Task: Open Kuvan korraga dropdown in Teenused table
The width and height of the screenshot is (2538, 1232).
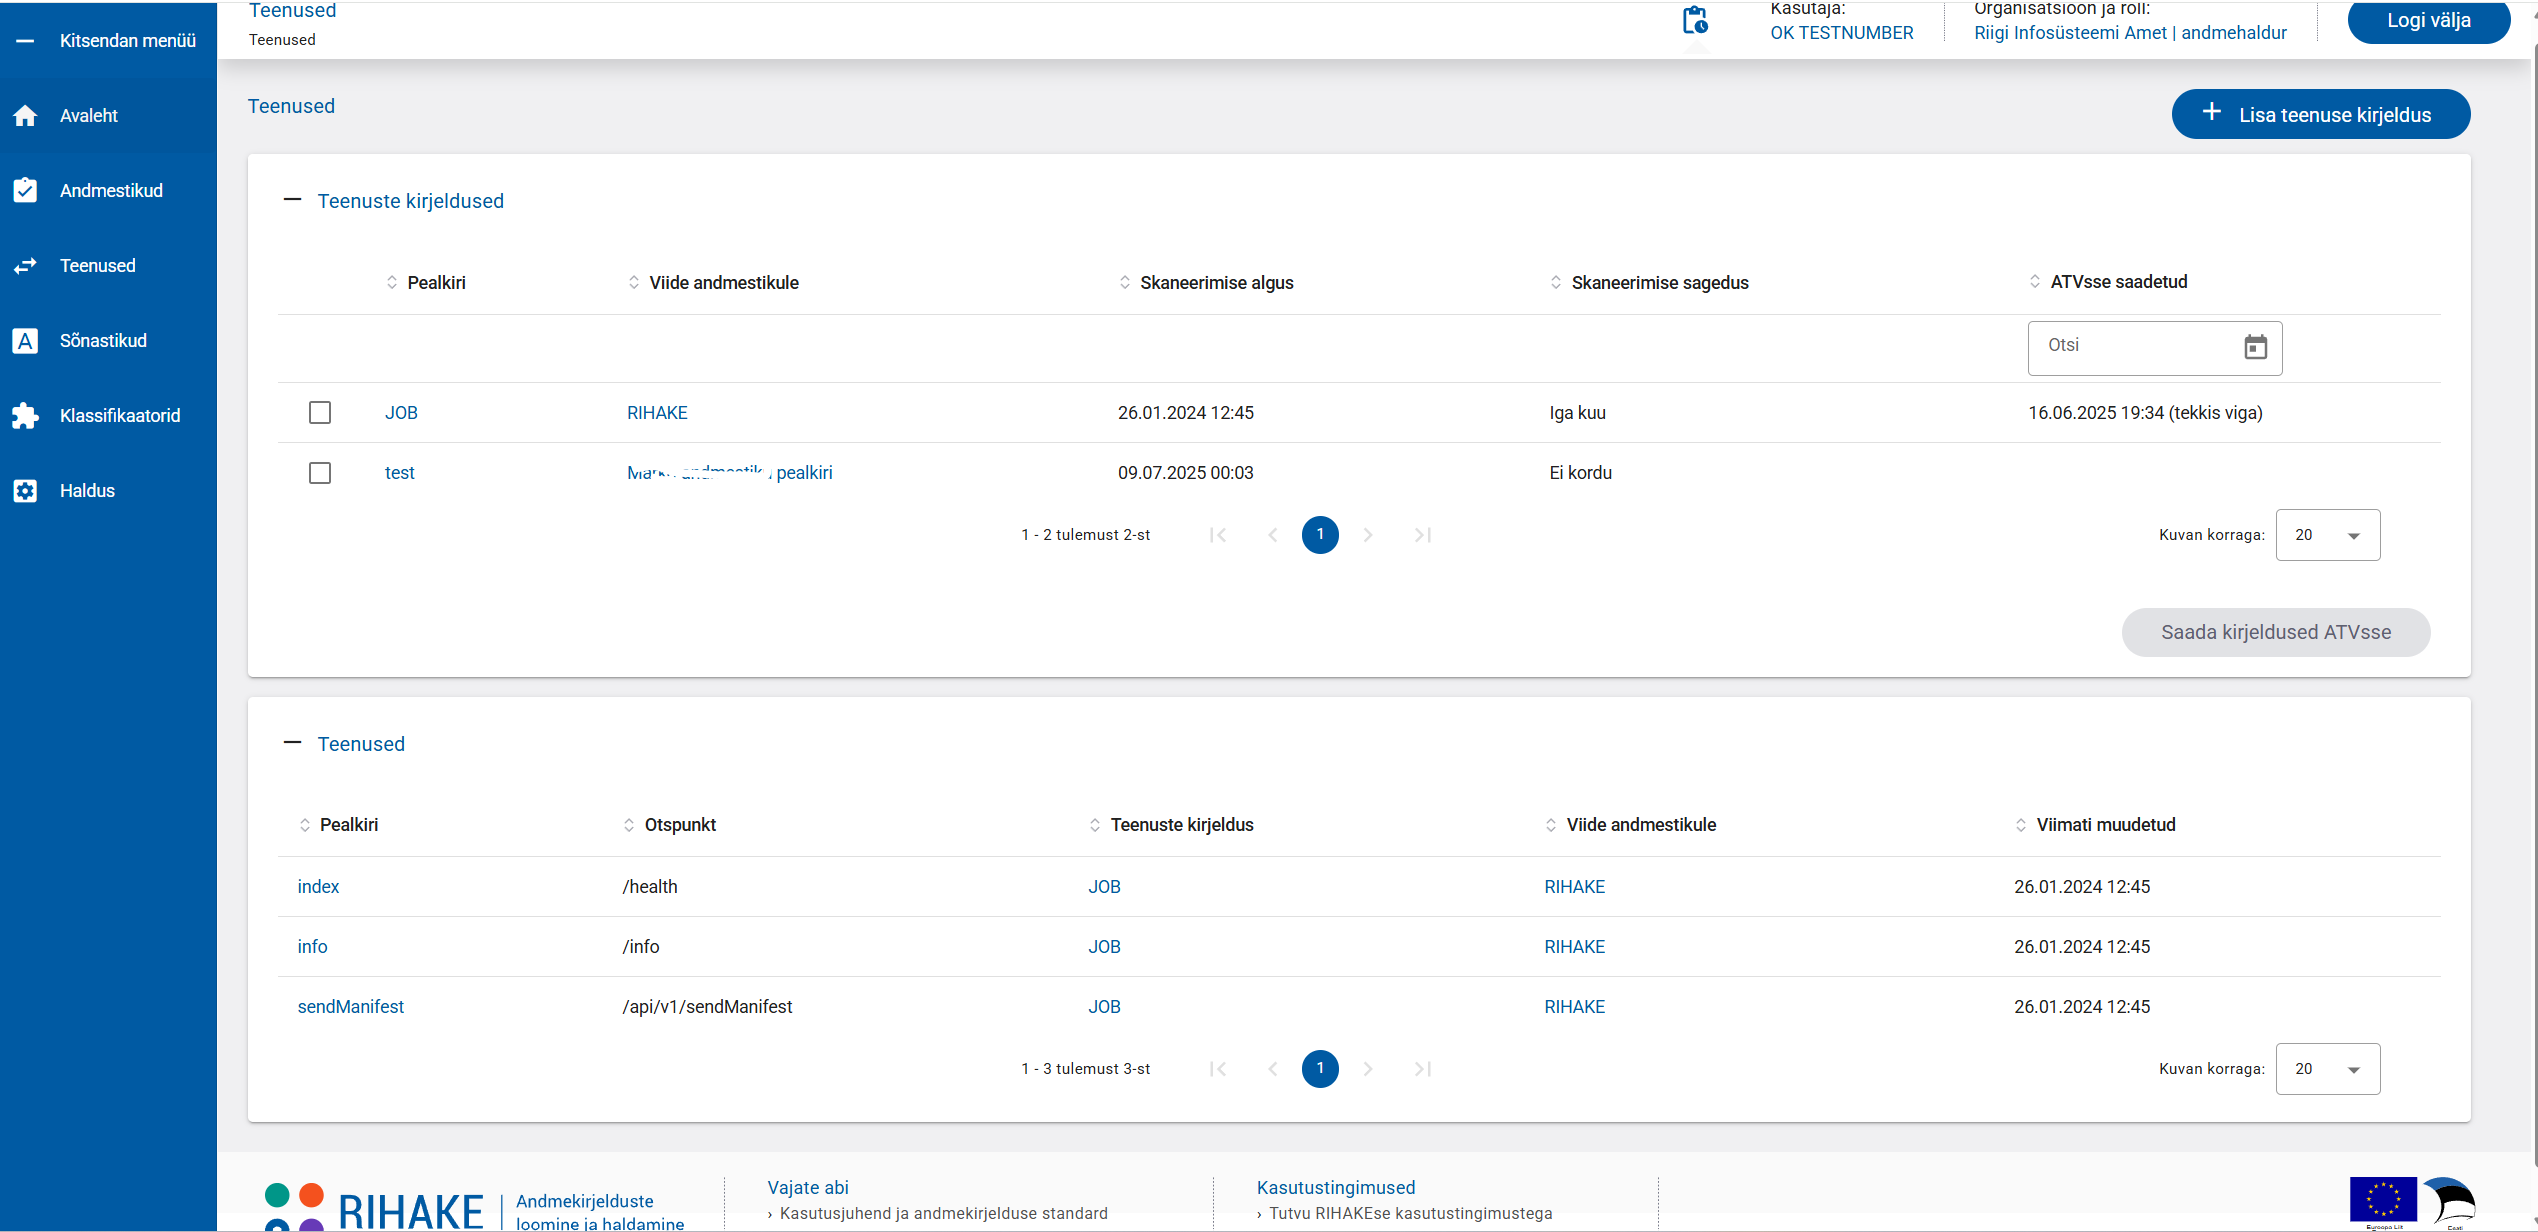Action: [2327, 1069]
